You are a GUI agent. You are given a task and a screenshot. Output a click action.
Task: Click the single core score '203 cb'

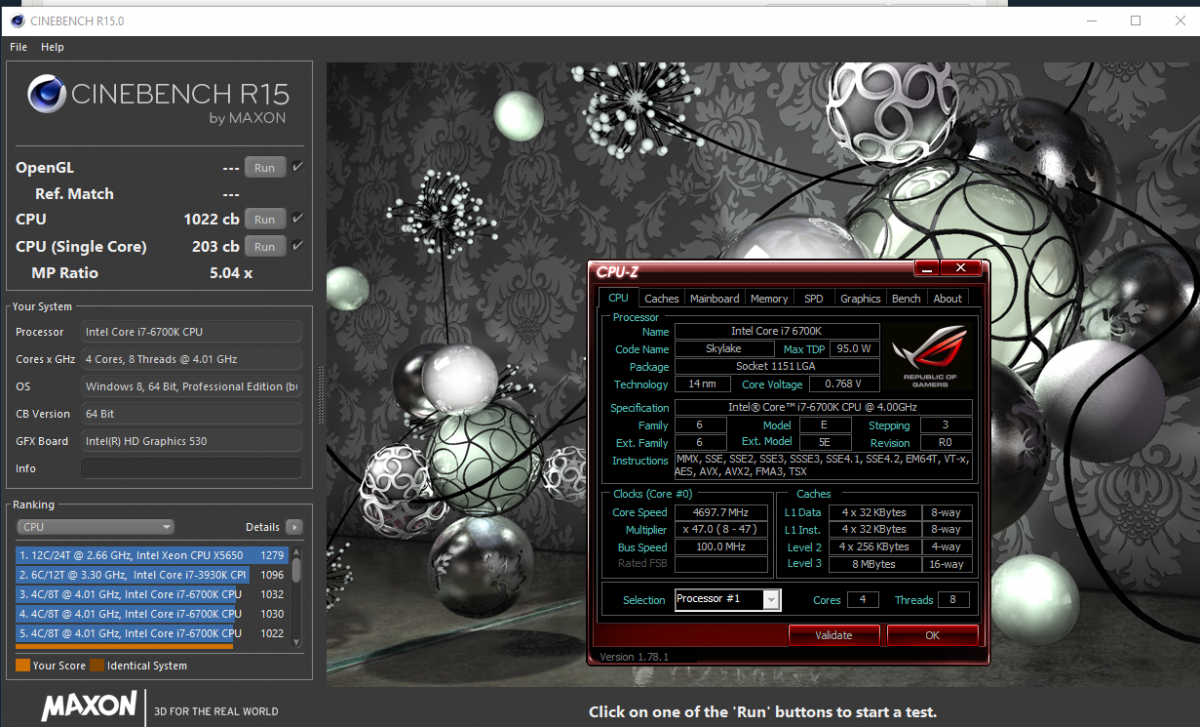point(215,246)
